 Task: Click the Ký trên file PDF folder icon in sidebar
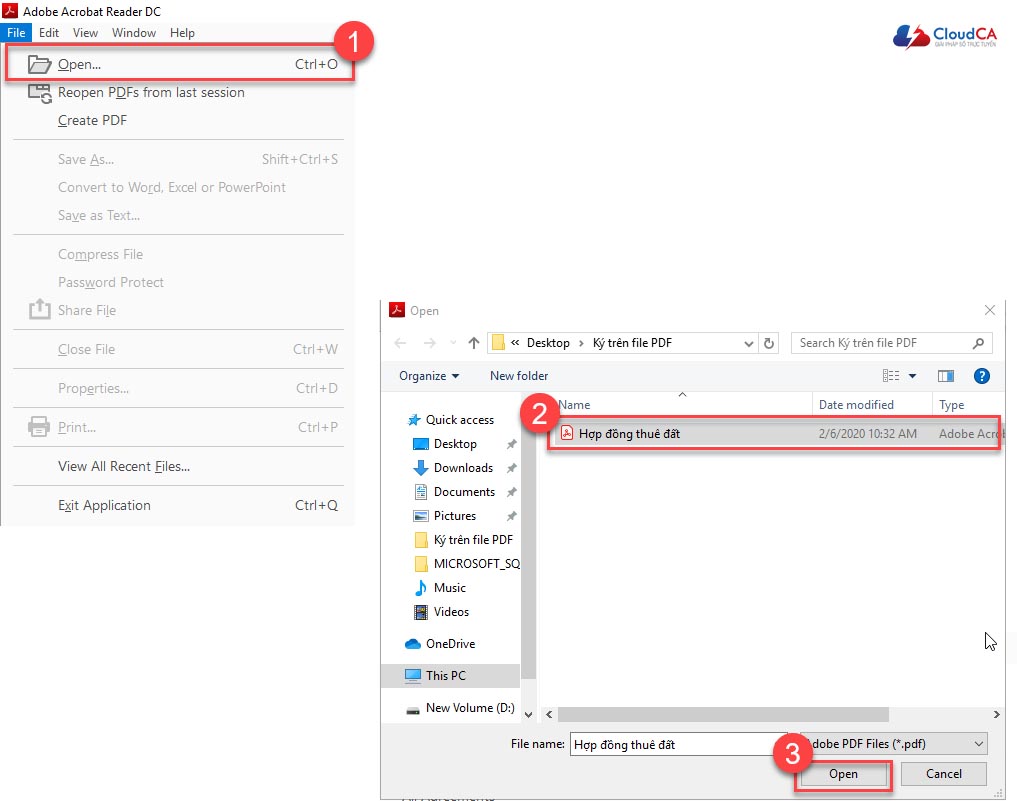point(421,540)
